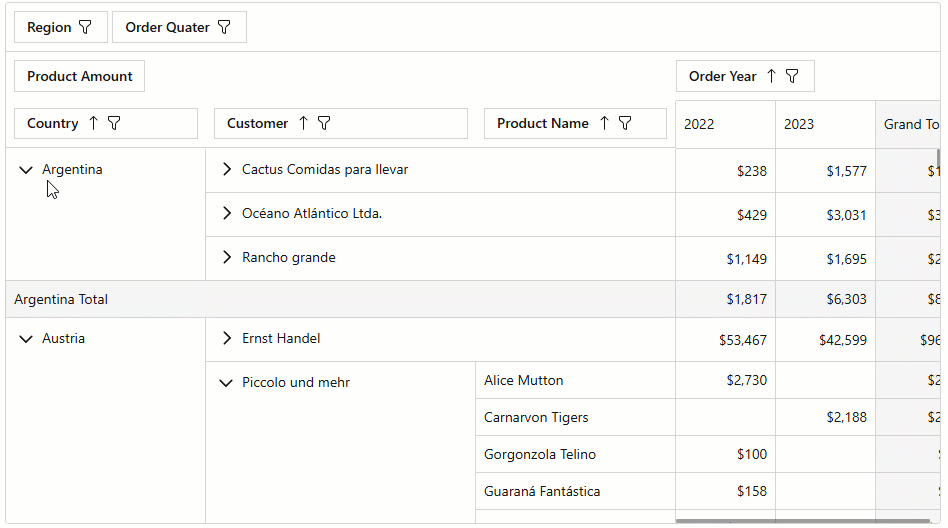Expand Cactus Comidas para llevar customer
This screenshot has height=528, width=948.
227,170
